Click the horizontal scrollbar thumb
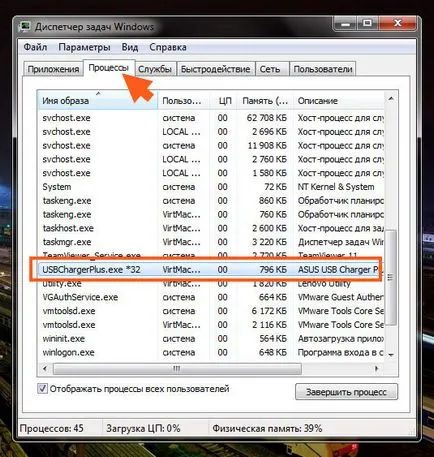This screenshot has height=457, width=434. click(177, 369)
